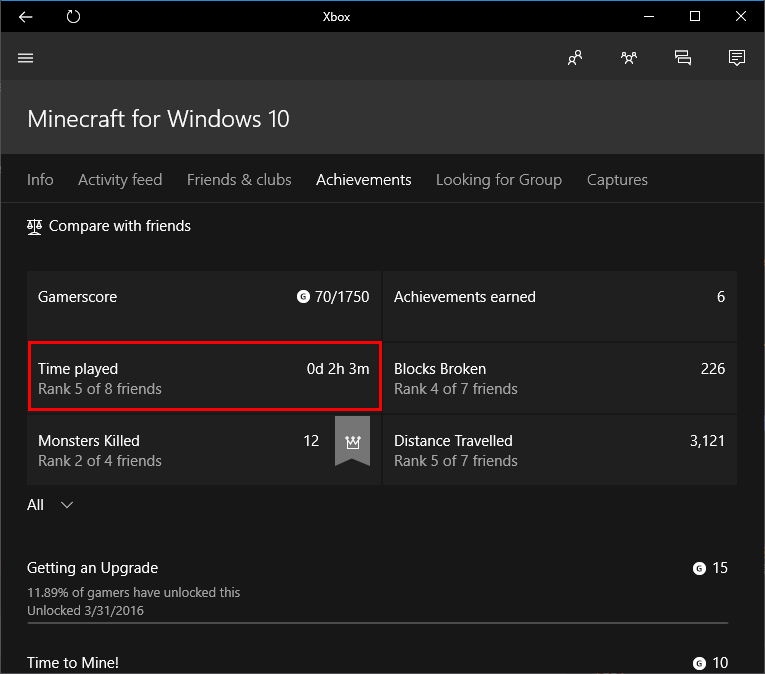Click the 0d 2h 3m value
765x674 pixels.
[x=338, y=369]
